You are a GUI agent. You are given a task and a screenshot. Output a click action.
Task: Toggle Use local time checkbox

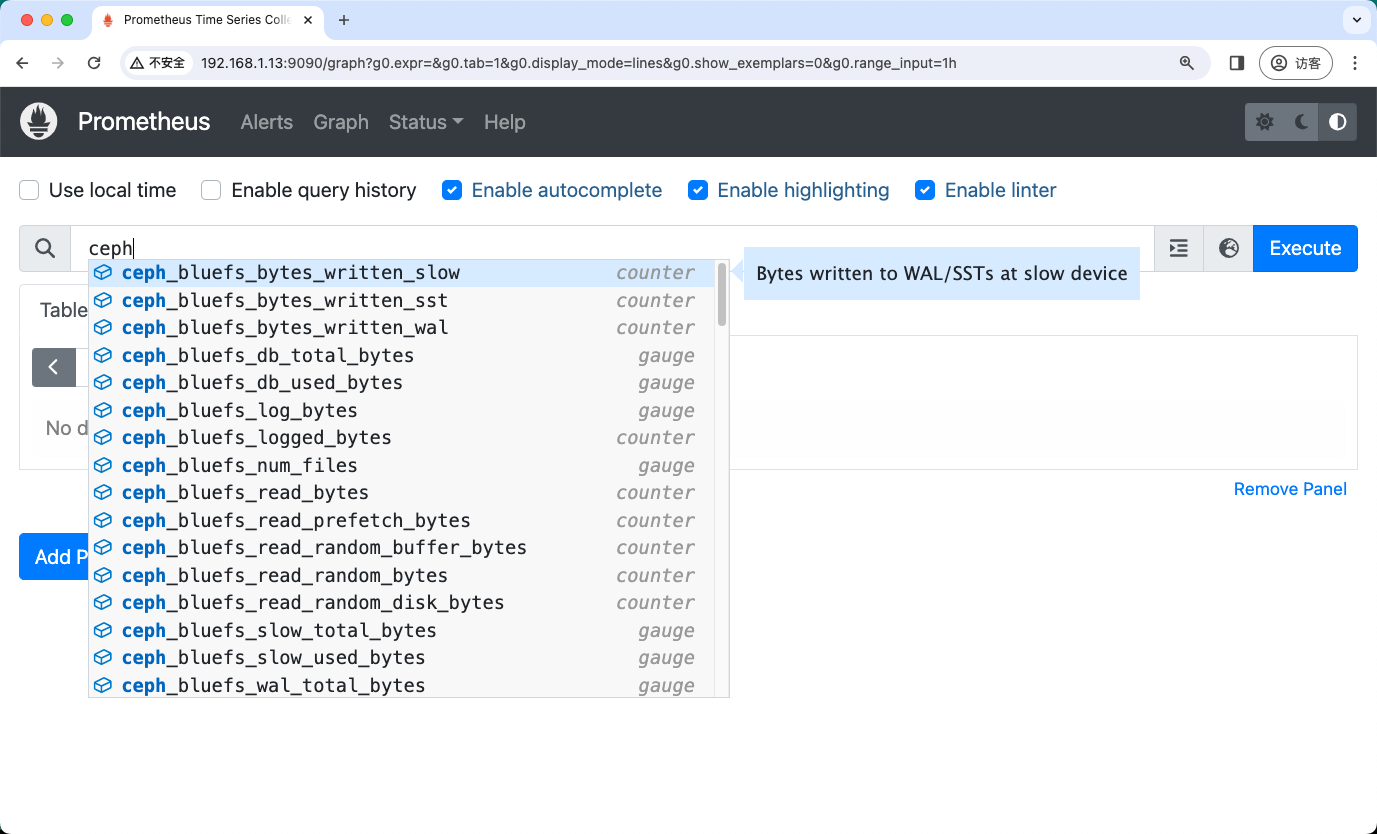point(30,190)
